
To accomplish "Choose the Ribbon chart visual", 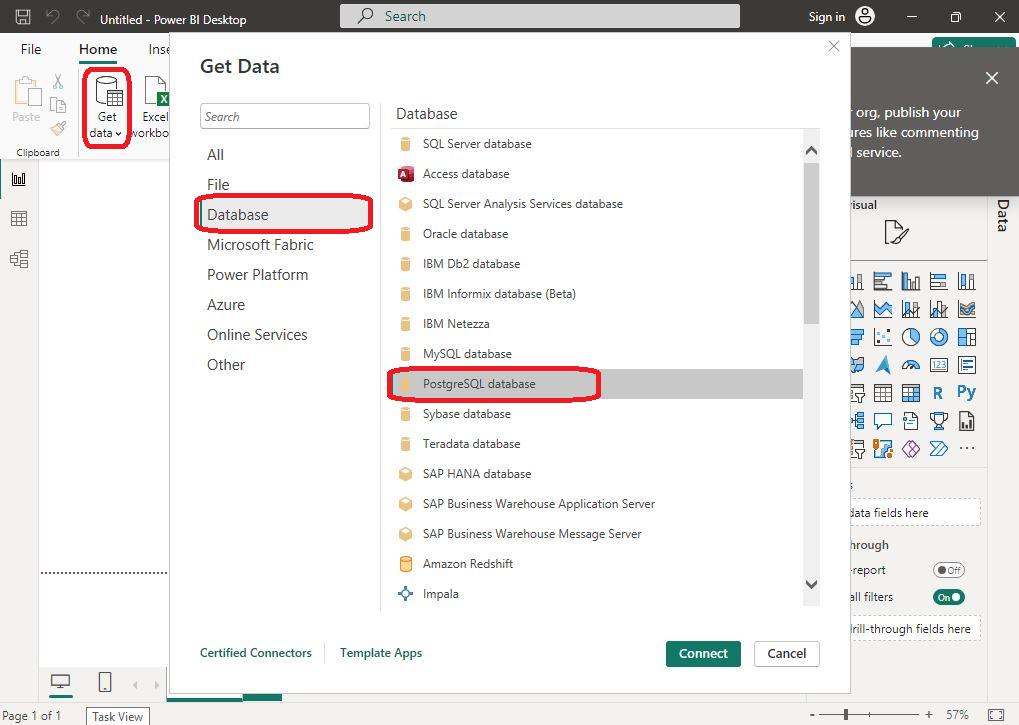I will coord(966,309).
